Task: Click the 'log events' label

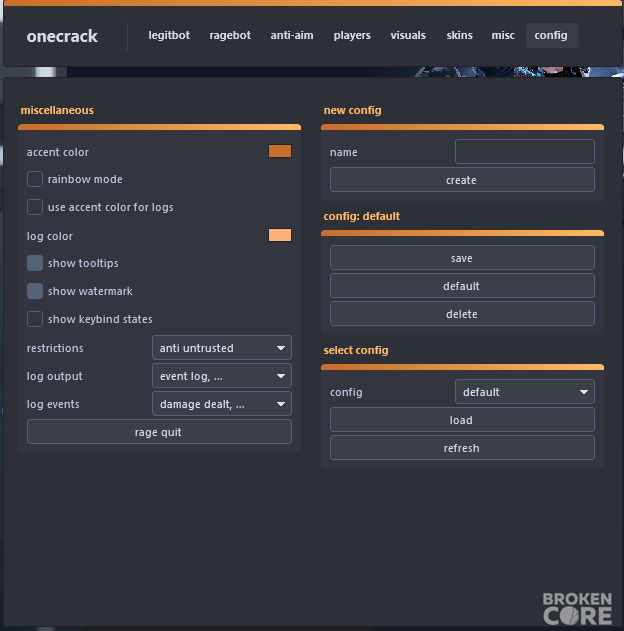Action: click(x=53, y=404)
